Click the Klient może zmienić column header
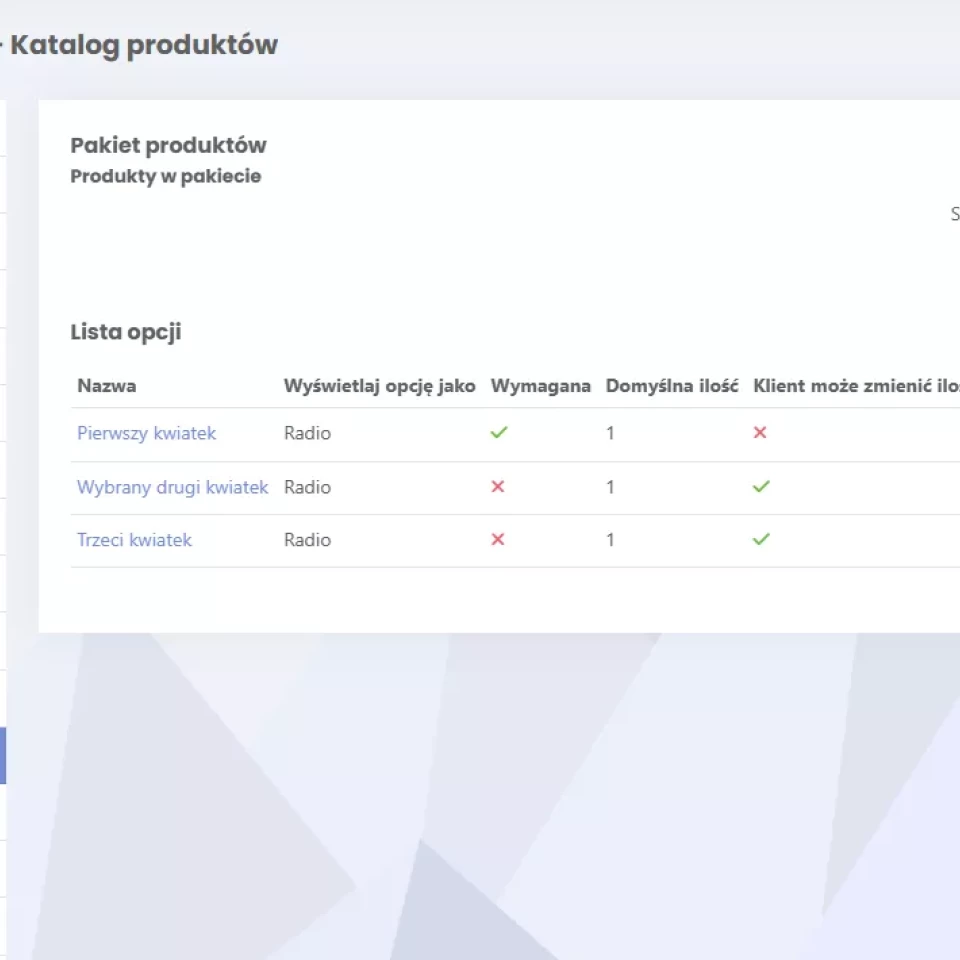960x960 pixels. [855, 386]
